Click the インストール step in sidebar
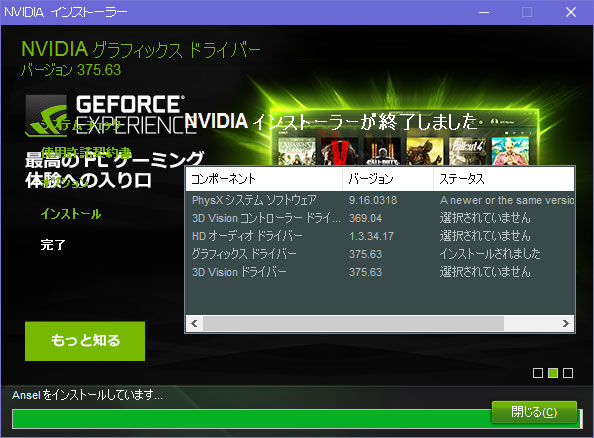The image size is (594, 438). click(x=71, y=214)
